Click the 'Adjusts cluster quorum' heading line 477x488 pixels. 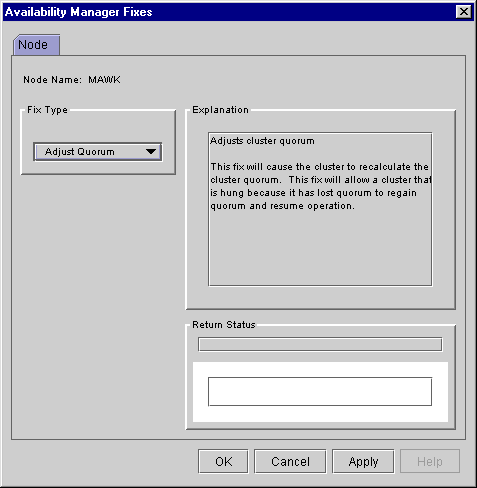pos(262,141)
